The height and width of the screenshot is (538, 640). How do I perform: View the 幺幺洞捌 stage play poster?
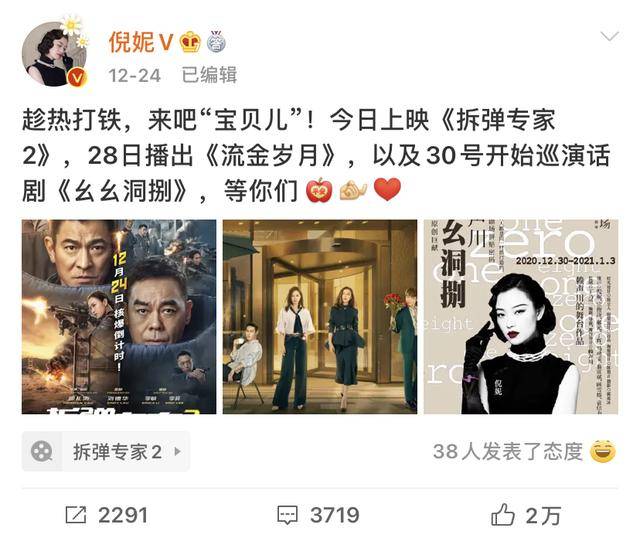[x=521, y=317]
